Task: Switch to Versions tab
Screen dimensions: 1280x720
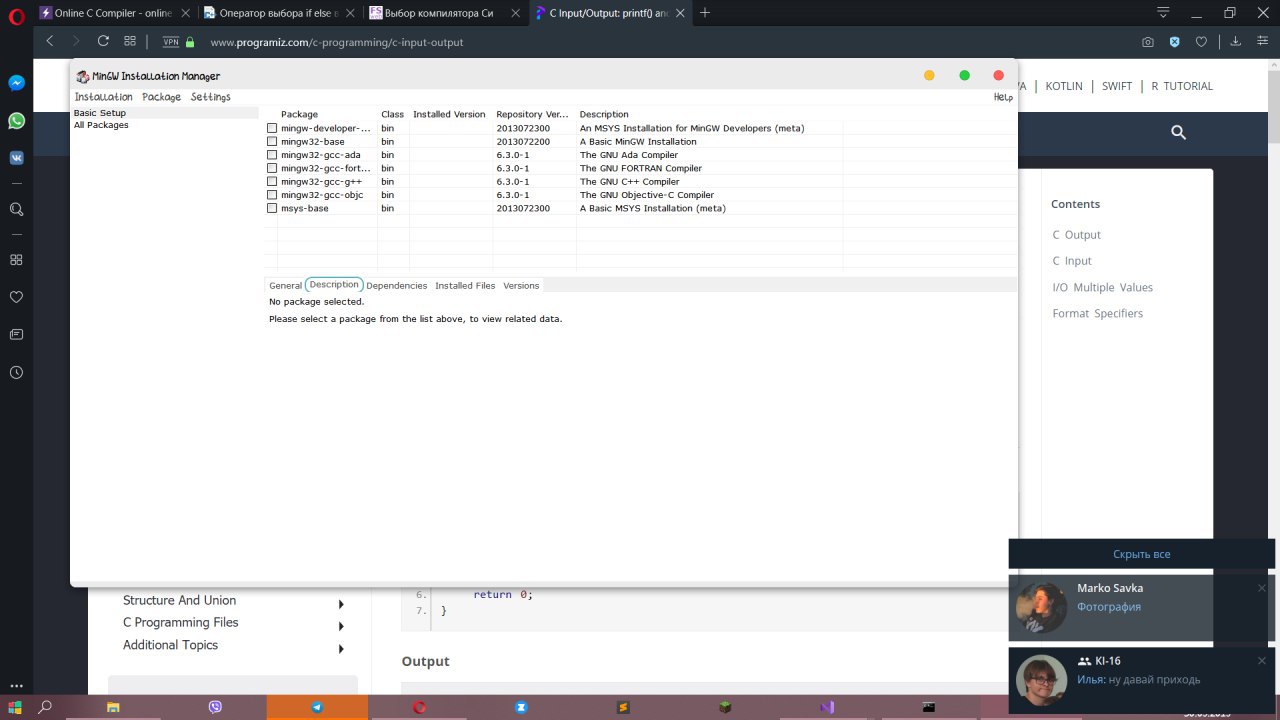Action: (521, 286)
